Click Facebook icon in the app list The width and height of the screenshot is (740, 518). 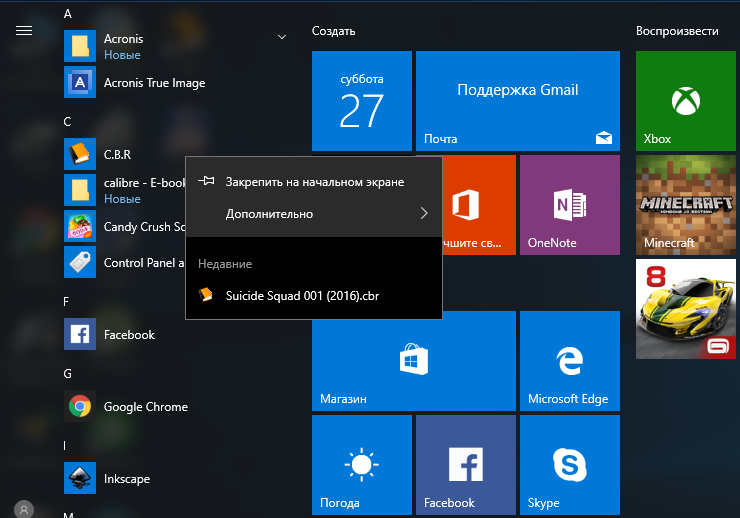click(80, 334)
